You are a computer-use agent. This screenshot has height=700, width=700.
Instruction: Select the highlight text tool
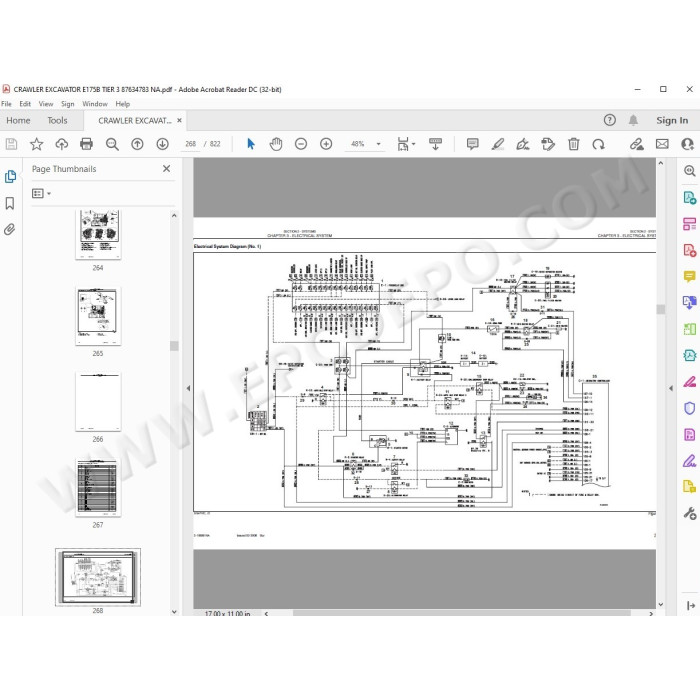tap(498, 144)
